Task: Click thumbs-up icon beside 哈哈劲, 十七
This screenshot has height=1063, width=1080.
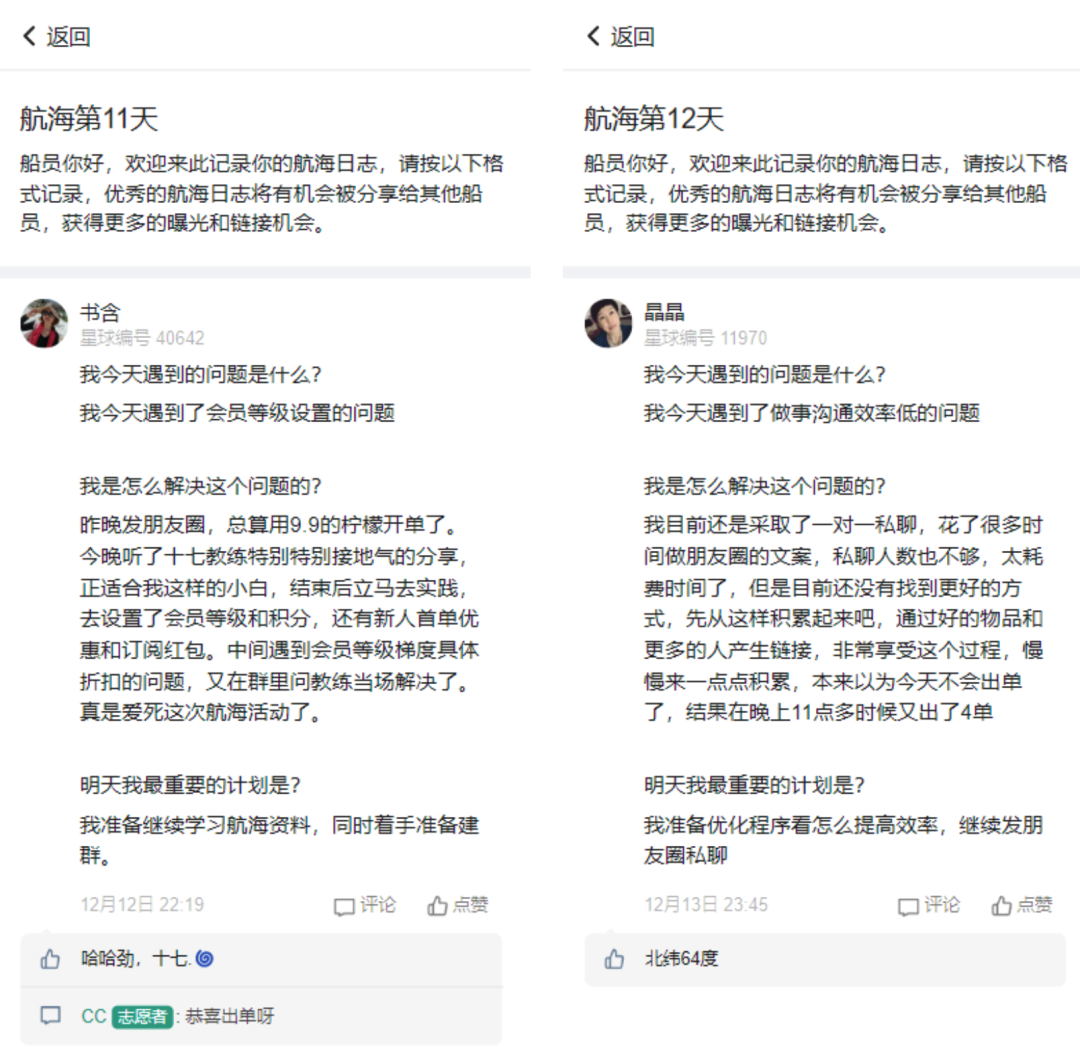Action: click(50, 958)
